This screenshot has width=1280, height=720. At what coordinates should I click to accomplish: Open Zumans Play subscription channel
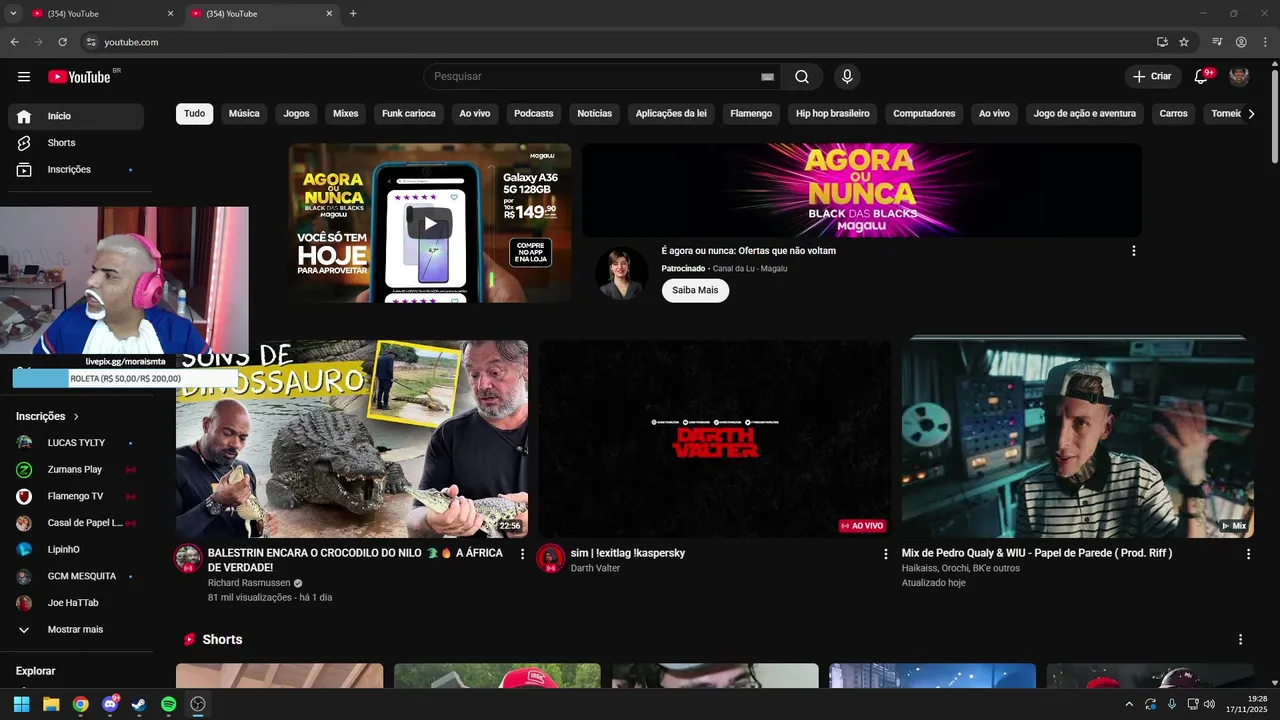(76, 470)
